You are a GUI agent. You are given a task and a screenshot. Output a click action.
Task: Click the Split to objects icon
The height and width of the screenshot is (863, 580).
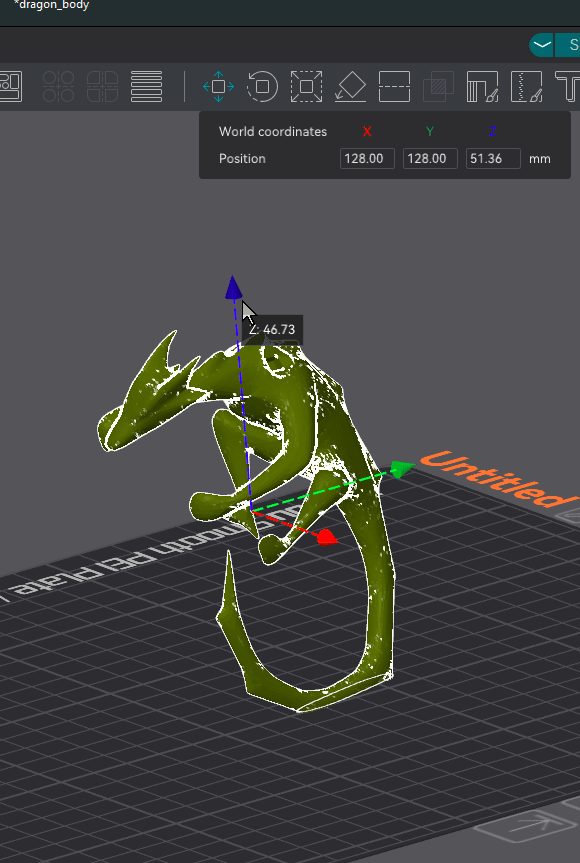(58, 86)
